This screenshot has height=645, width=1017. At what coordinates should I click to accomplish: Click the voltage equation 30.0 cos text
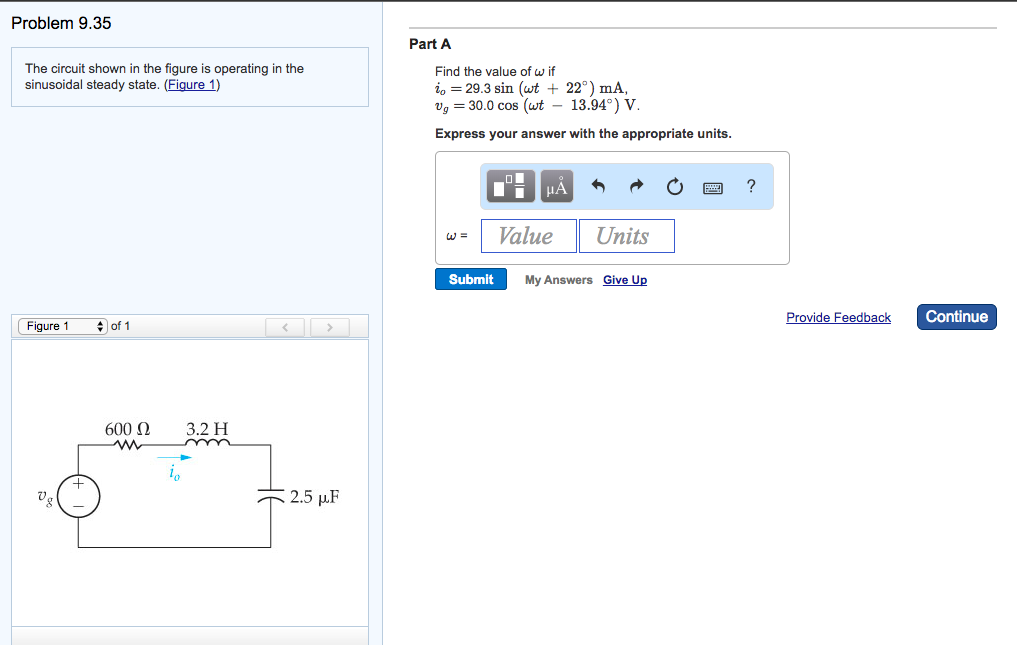coord(537,105)
